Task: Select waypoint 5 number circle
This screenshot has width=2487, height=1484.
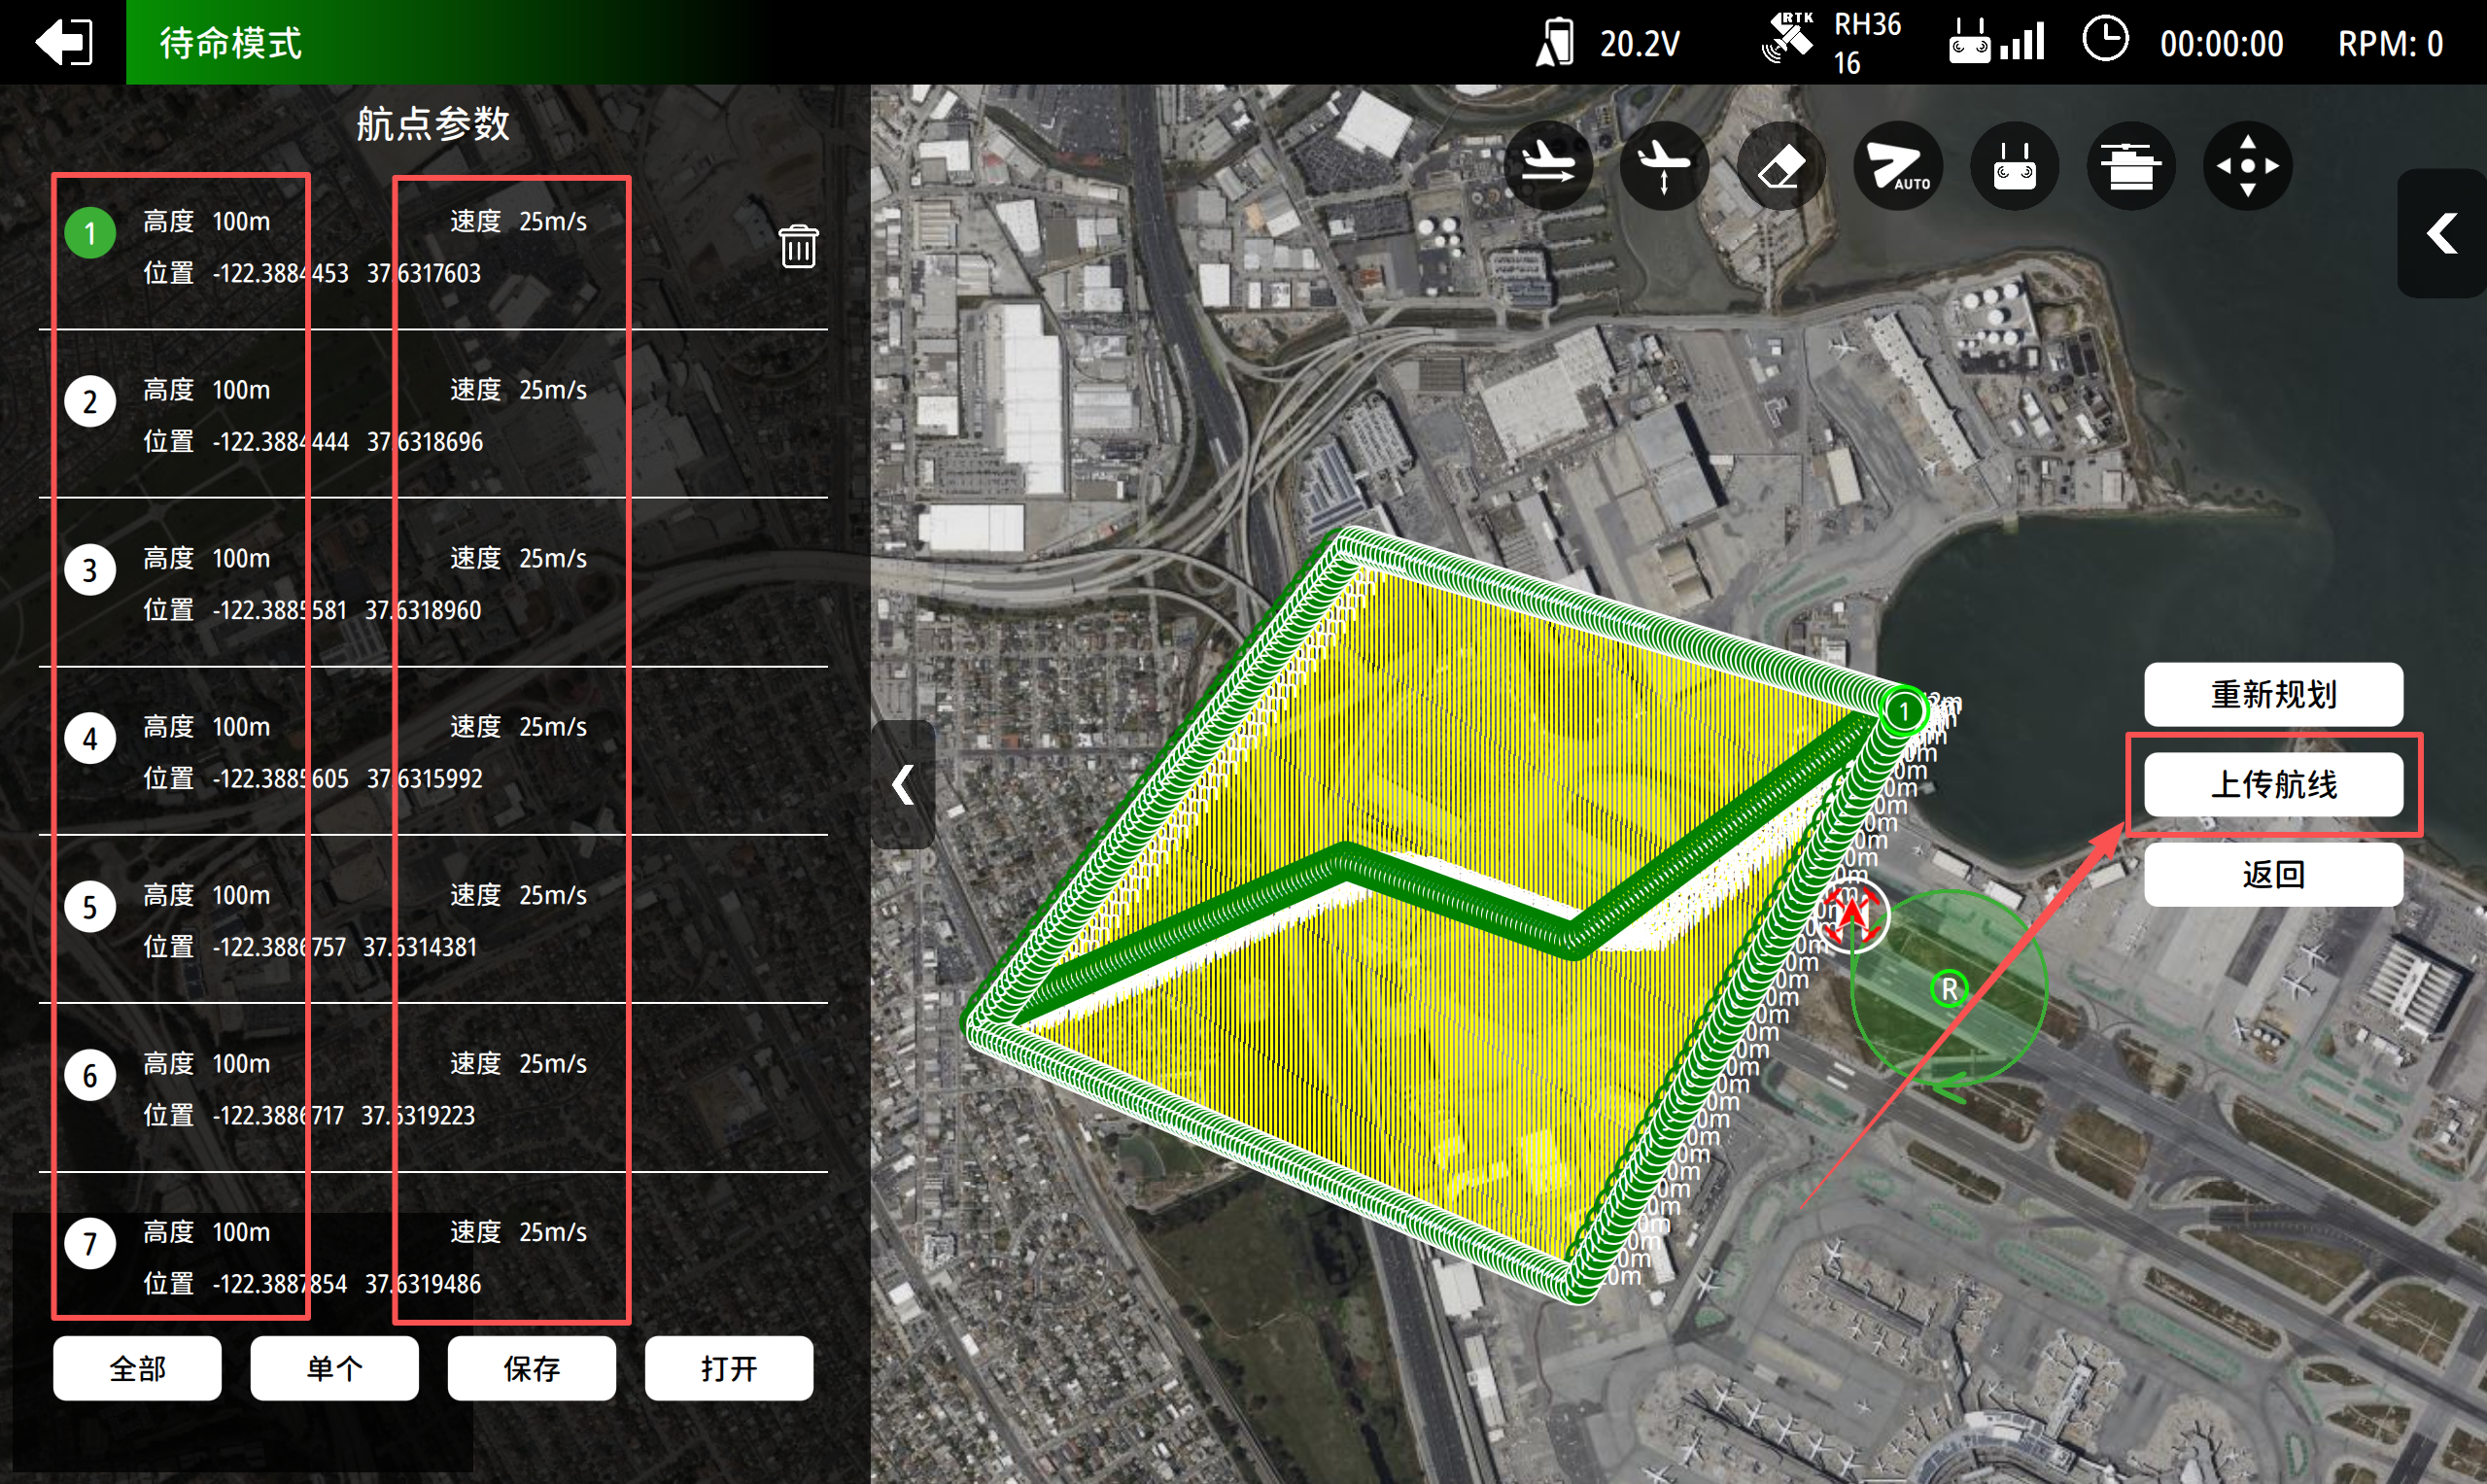Action: 90,907
